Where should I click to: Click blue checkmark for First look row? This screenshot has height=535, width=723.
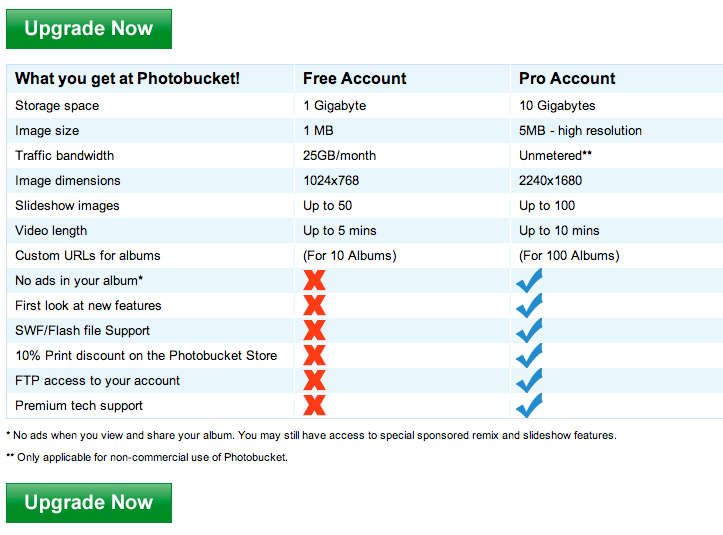[x=530, y=306]
